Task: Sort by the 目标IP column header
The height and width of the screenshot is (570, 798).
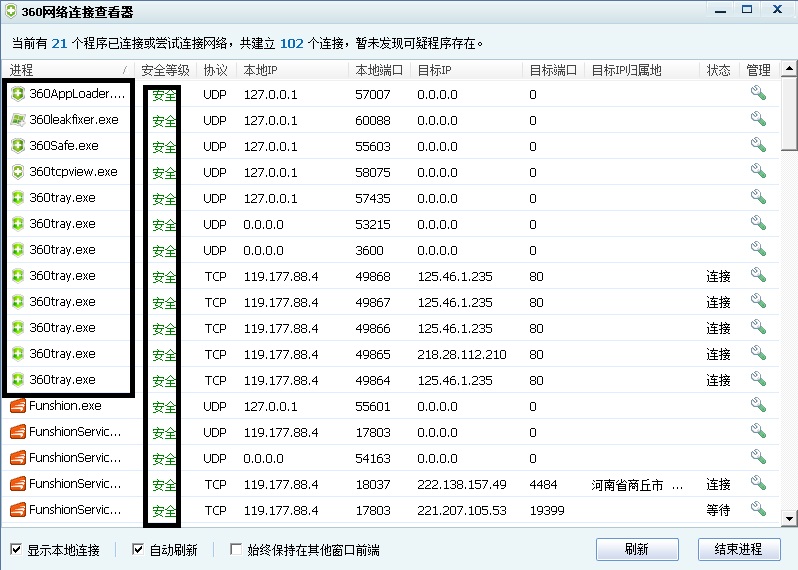Action: coord(466,70)
